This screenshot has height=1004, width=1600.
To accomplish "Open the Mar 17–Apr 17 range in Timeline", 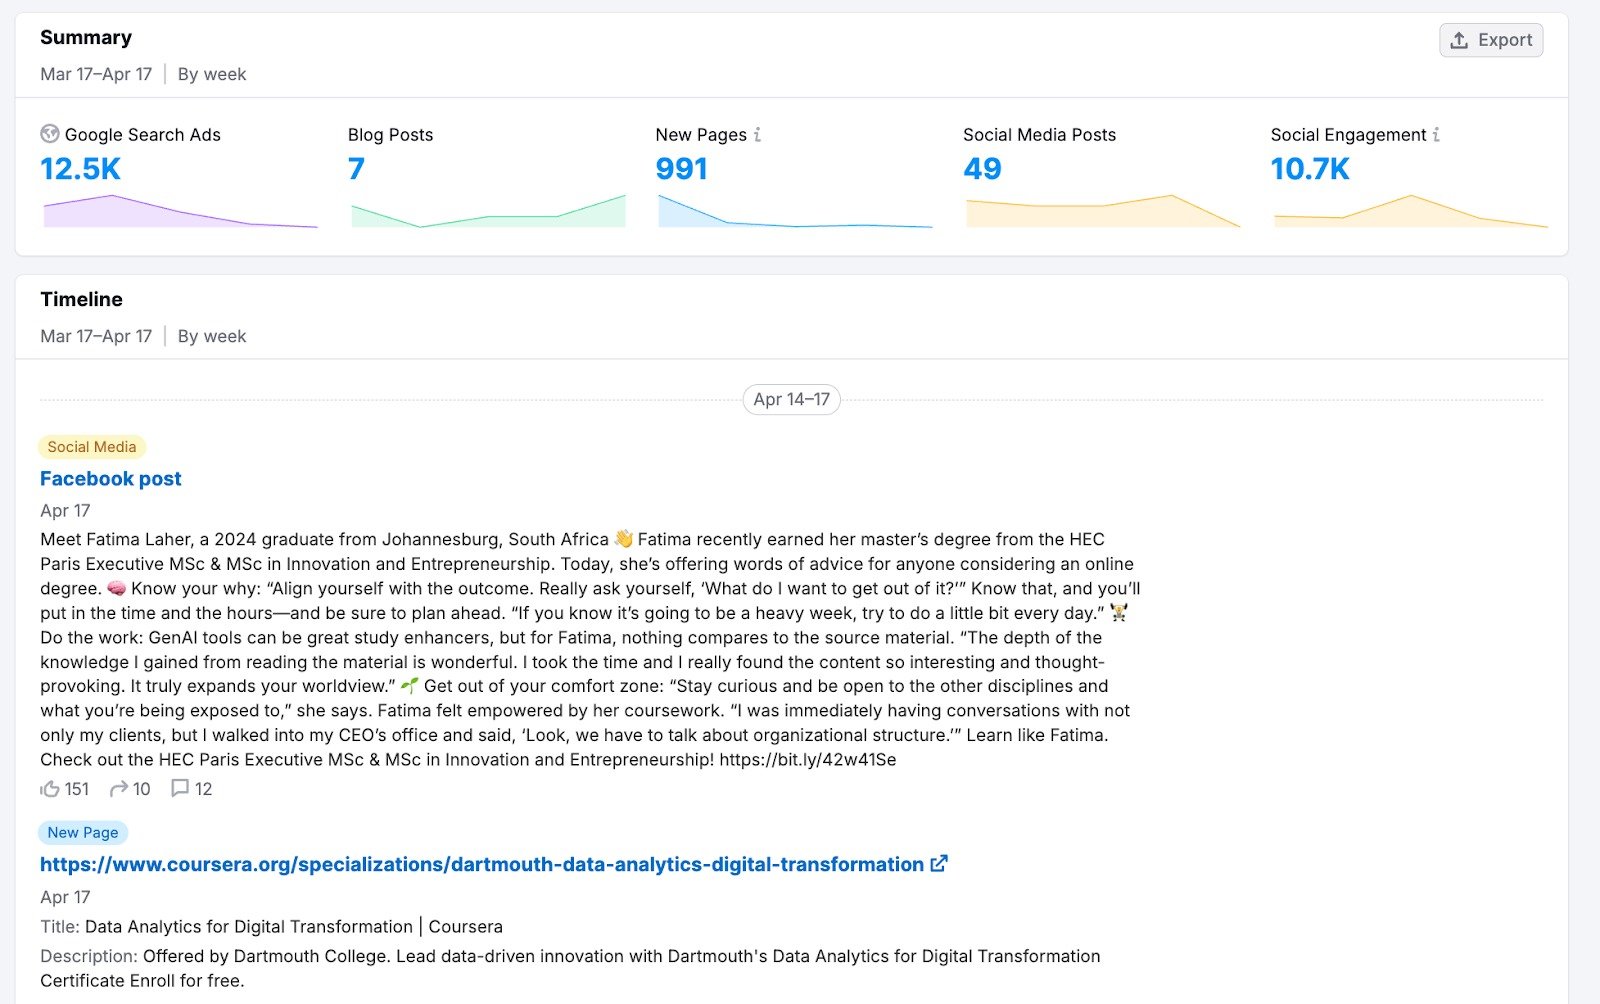I will (95, 336).
